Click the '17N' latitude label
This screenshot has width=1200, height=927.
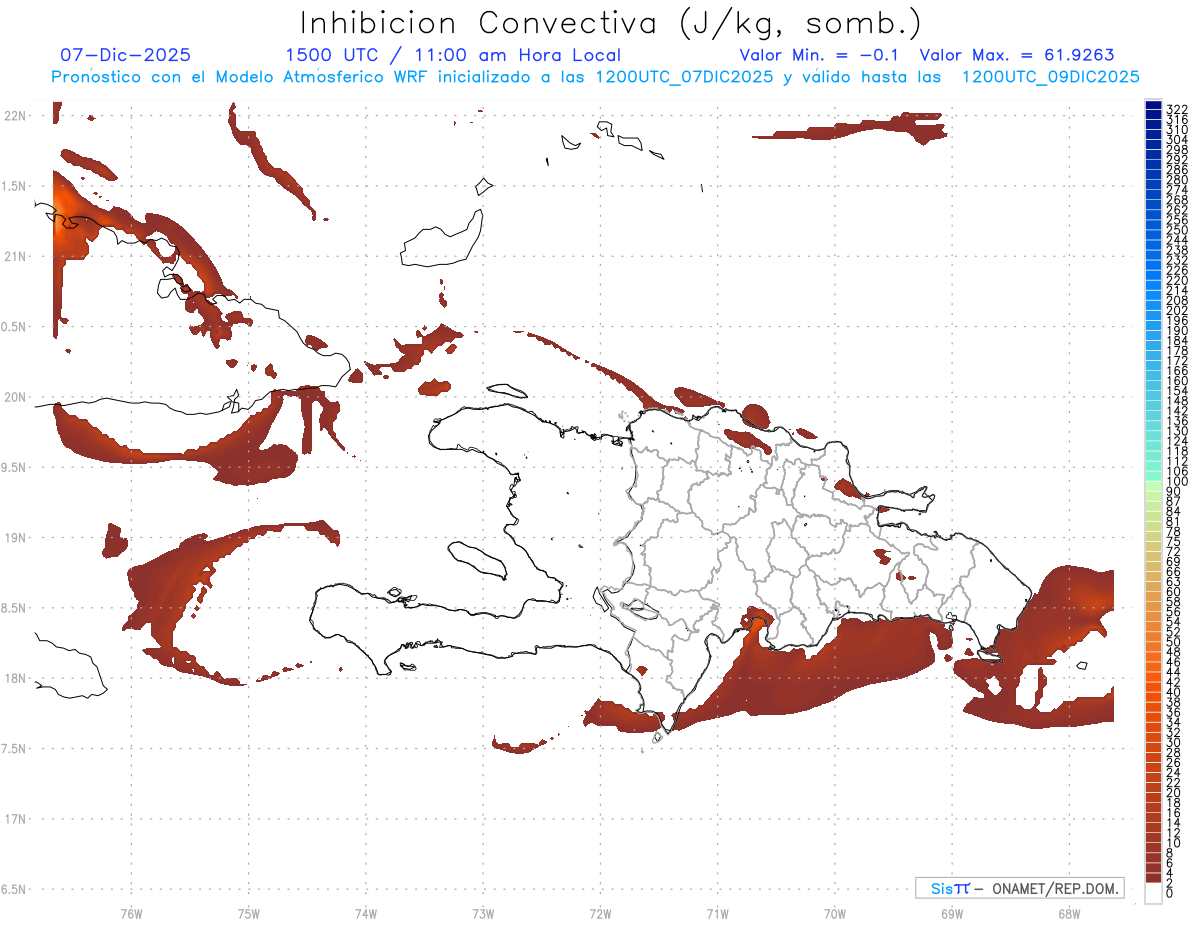pos(15,819)
